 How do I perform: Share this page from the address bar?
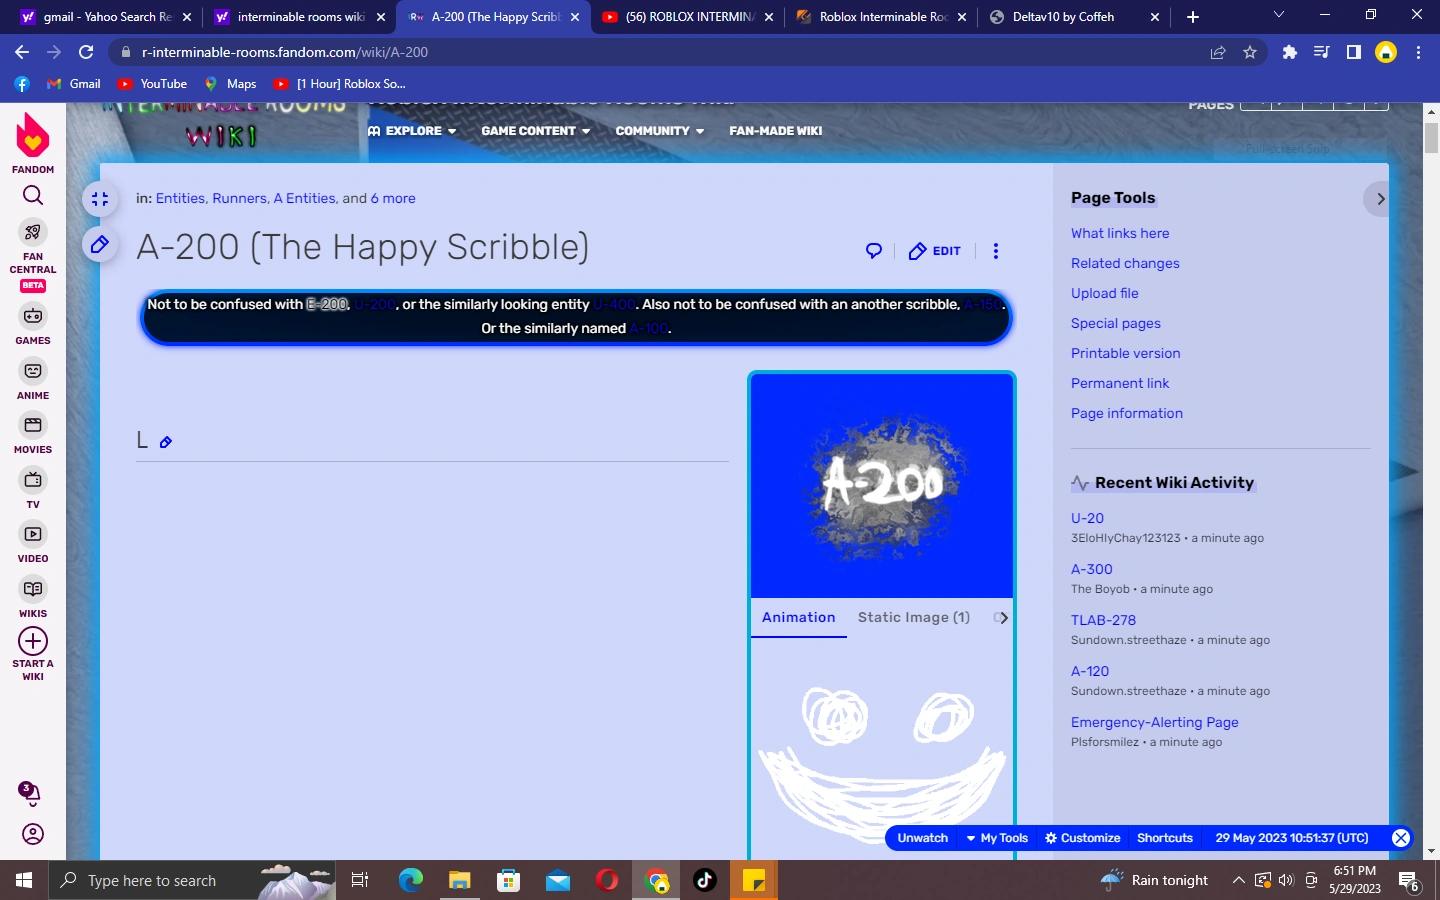coord(1218,52)
